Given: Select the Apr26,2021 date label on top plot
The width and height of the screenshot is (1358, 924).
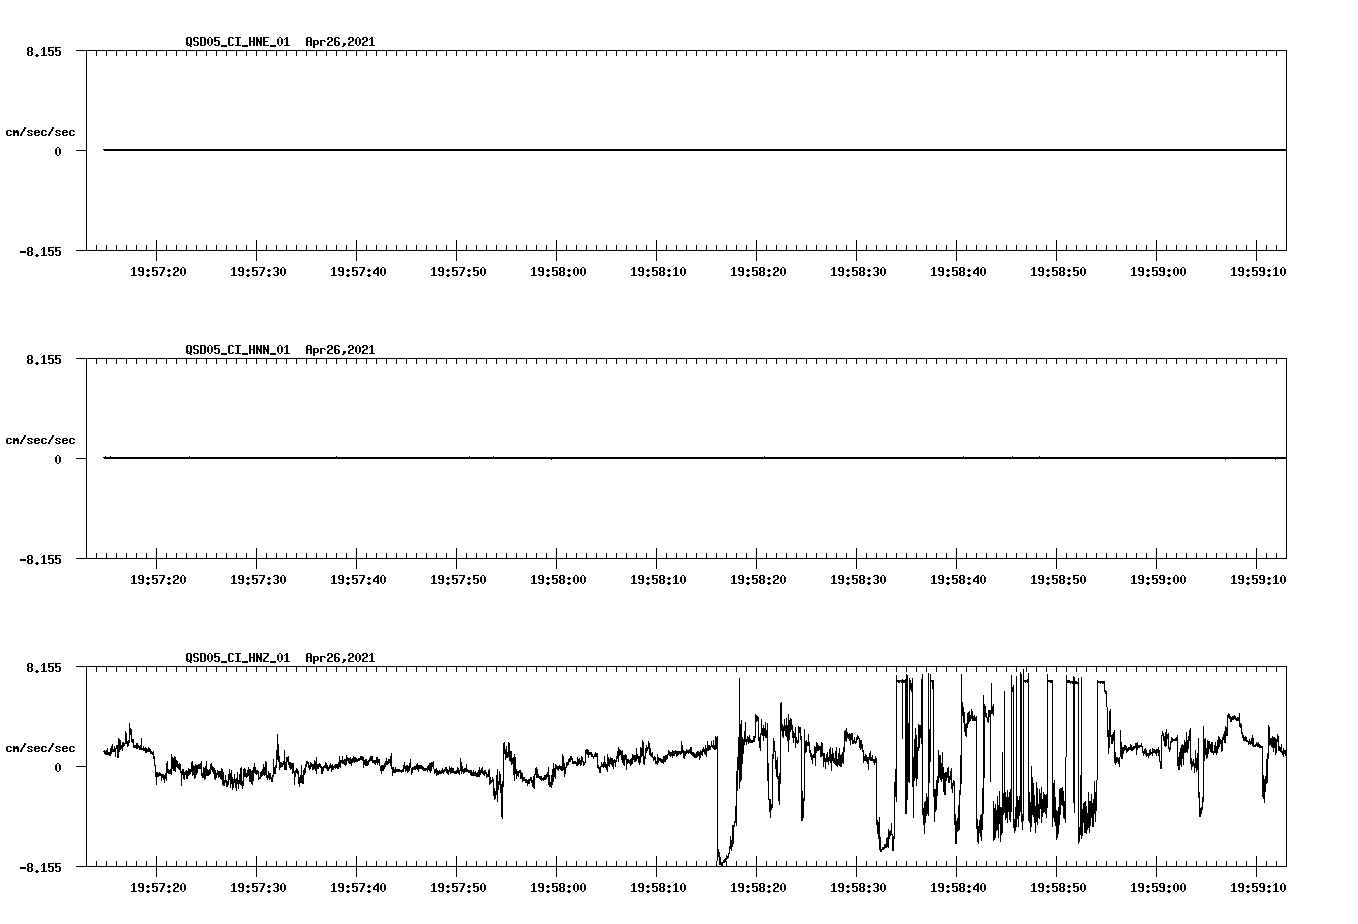Looking at the screenshot, I should (x=338, y=42).
